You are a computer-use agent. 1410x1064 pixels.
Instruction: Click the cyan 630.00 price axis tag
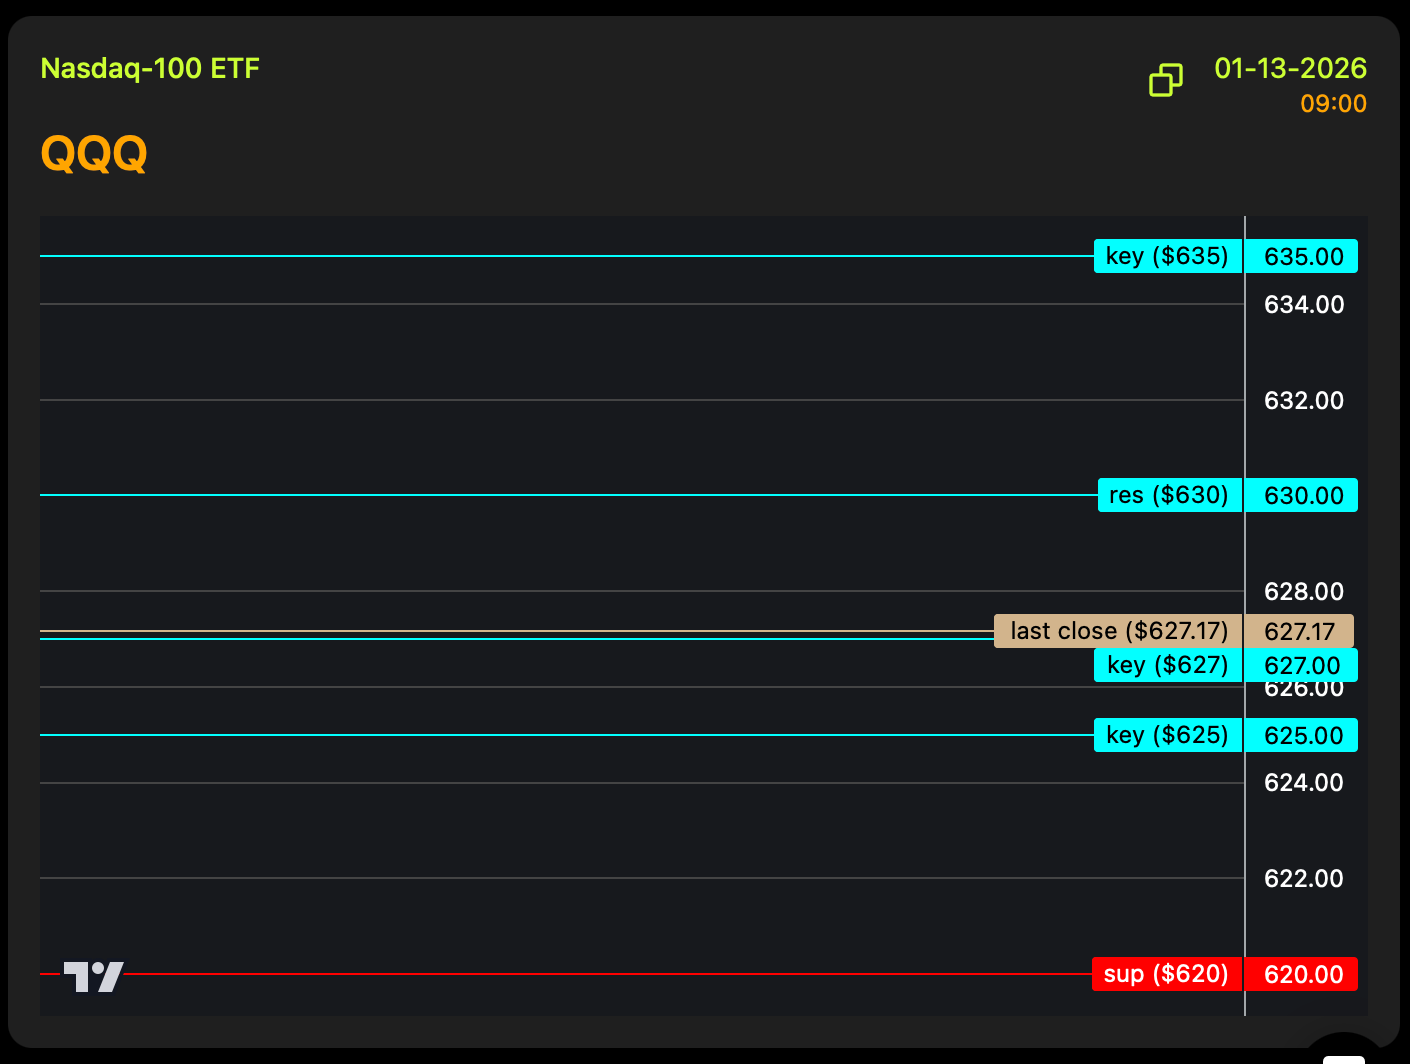tap(1302, 496)
